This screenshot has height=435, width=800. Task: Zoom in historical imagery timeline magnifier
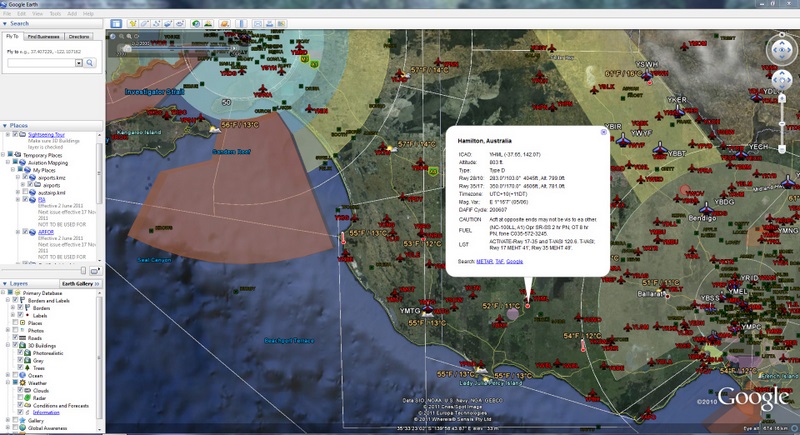(x=130, y=37)
